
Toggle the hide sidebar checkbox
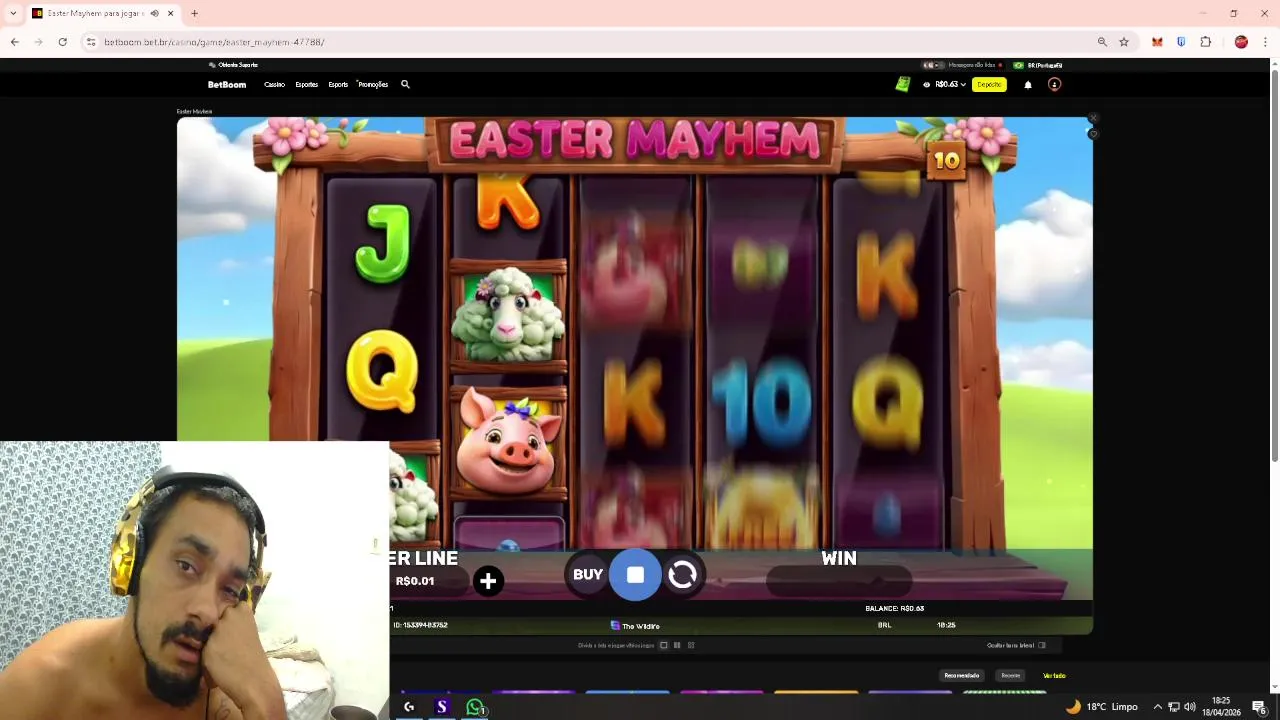tap(1042, 645)
